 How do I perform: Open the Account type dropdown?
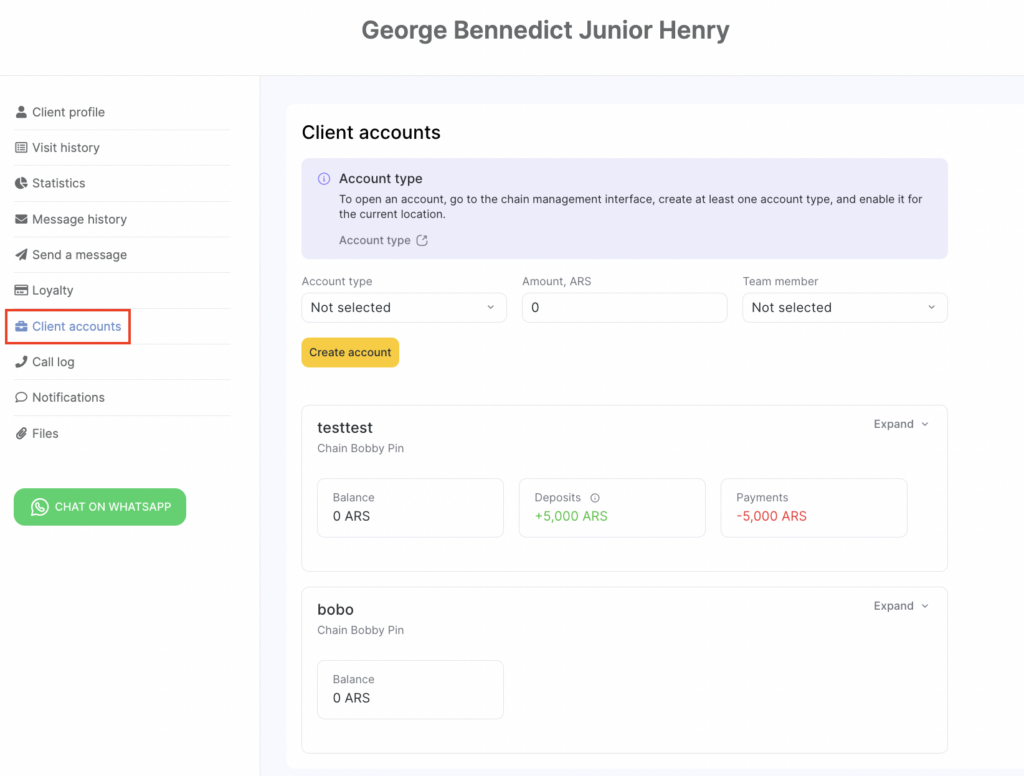[x=403, y=308]
